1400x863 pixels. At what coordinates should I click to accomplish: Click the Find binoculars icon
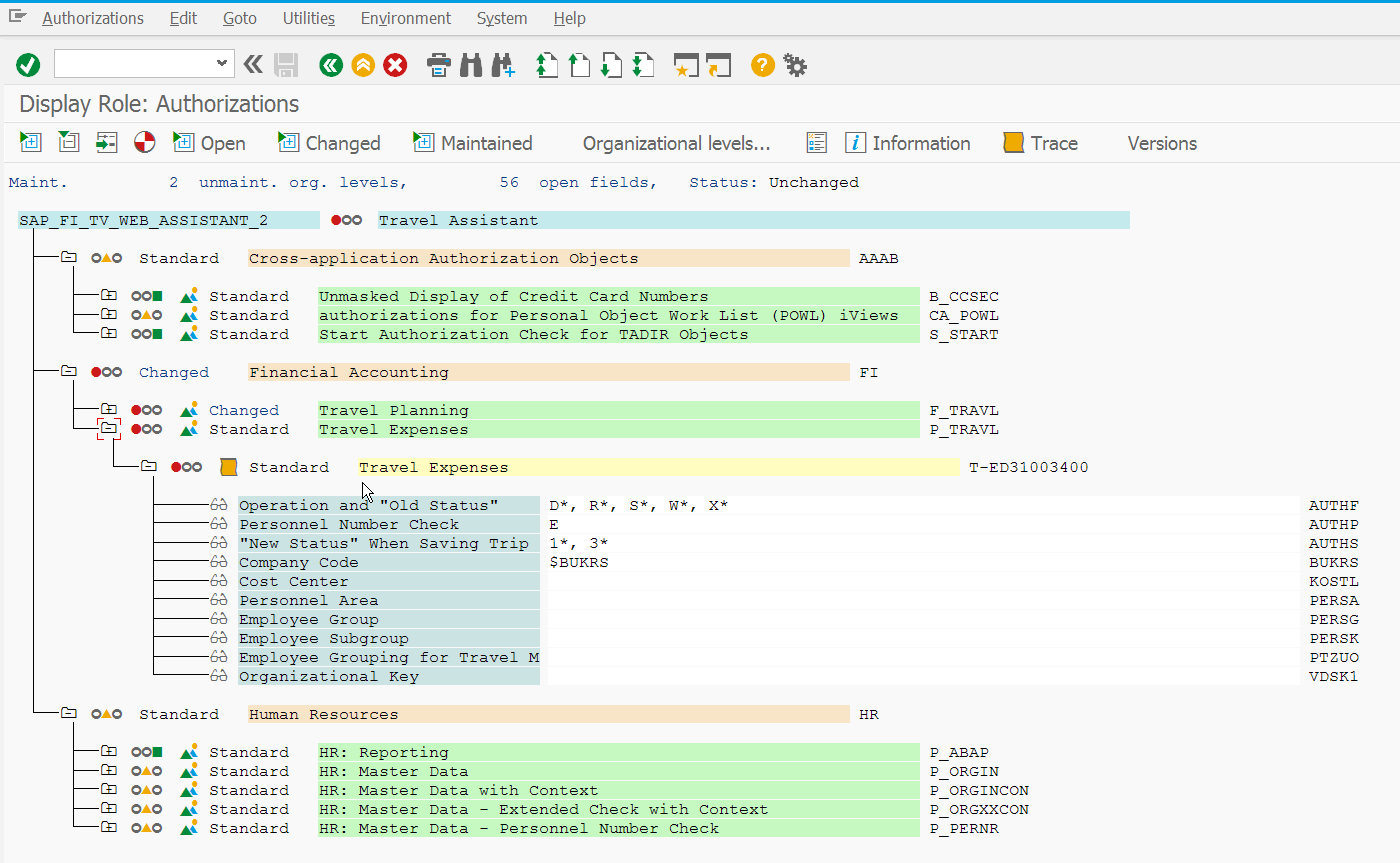click(x=471, y=66)
